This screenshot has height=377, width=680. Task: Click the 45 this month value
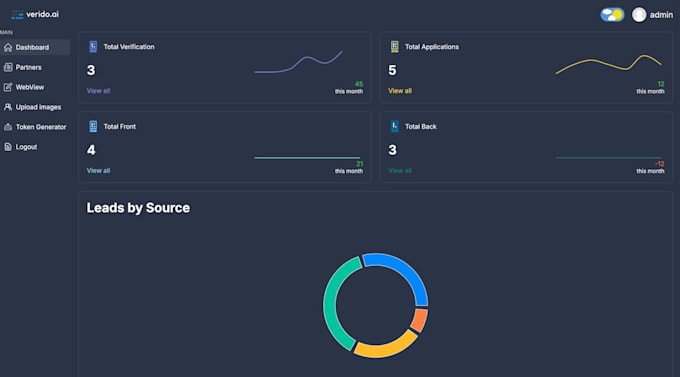[x=359, y=84]
